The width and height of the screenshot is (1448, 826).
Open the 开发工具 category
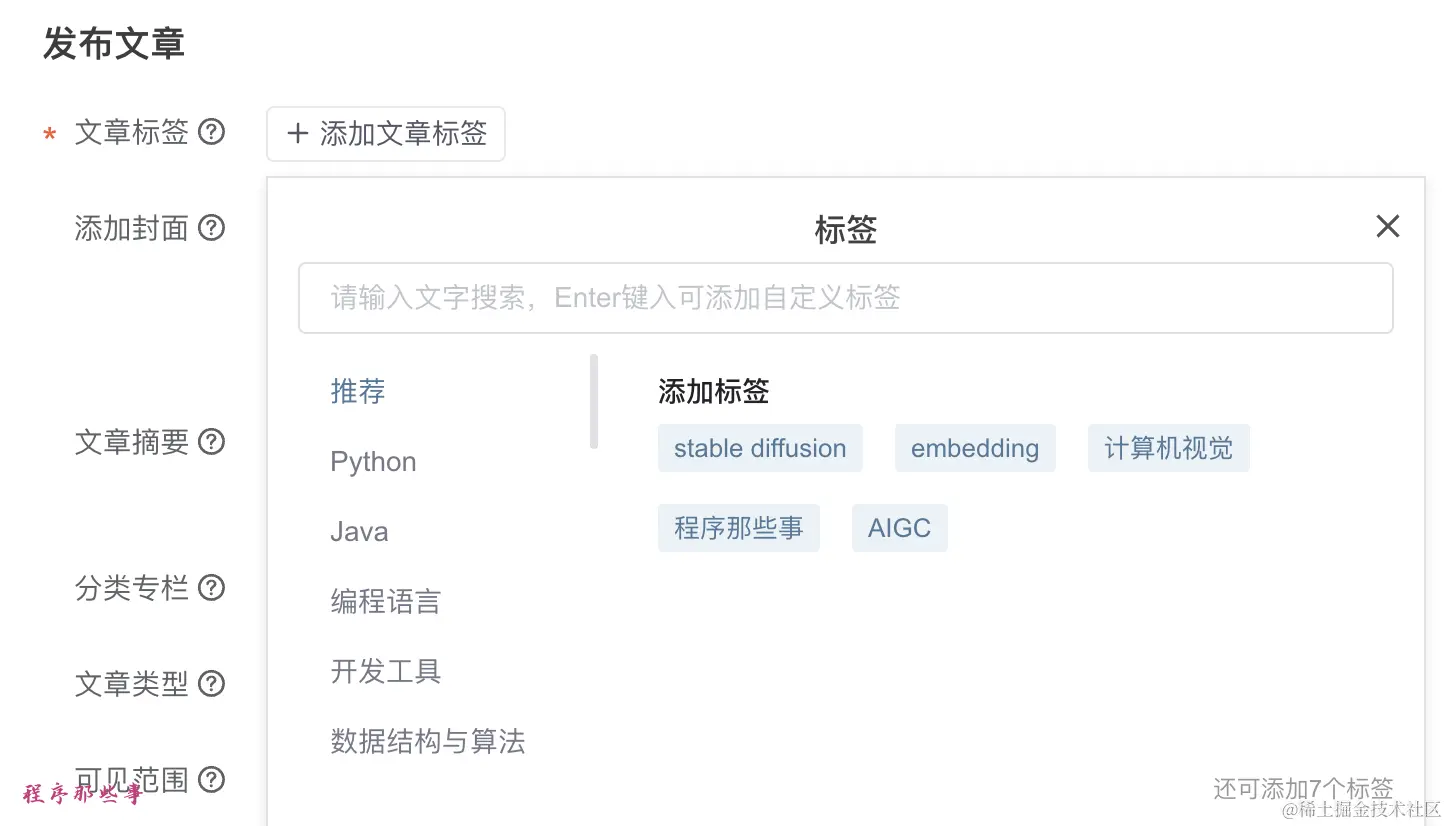385,672
